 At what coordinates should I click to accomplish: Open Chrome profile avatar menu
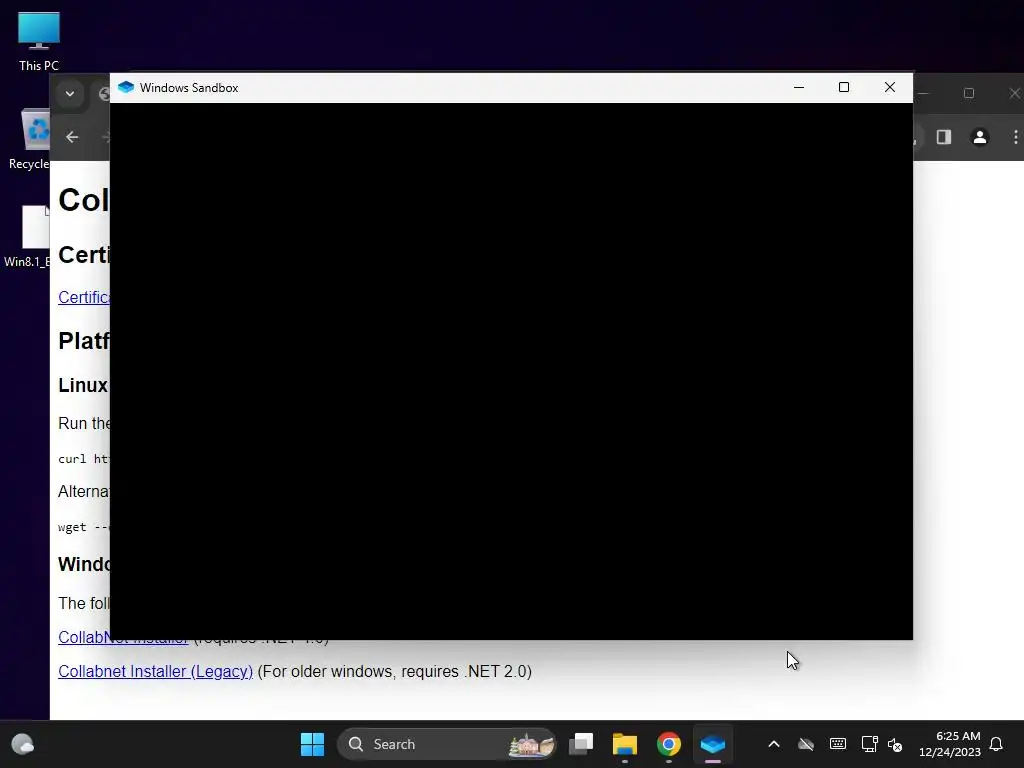click(x=980, y=137)
